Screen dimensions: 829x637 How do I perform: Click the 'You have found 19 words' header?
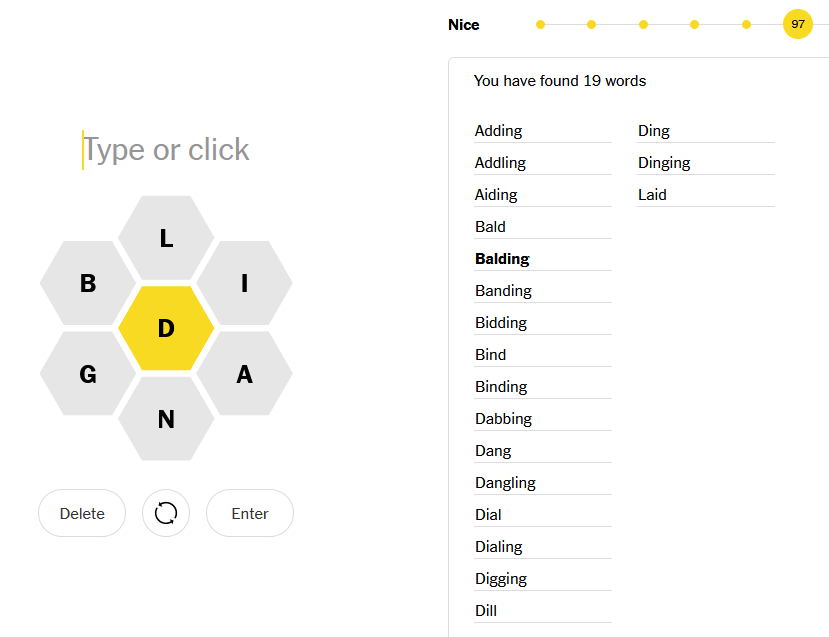tap(560, 81)
